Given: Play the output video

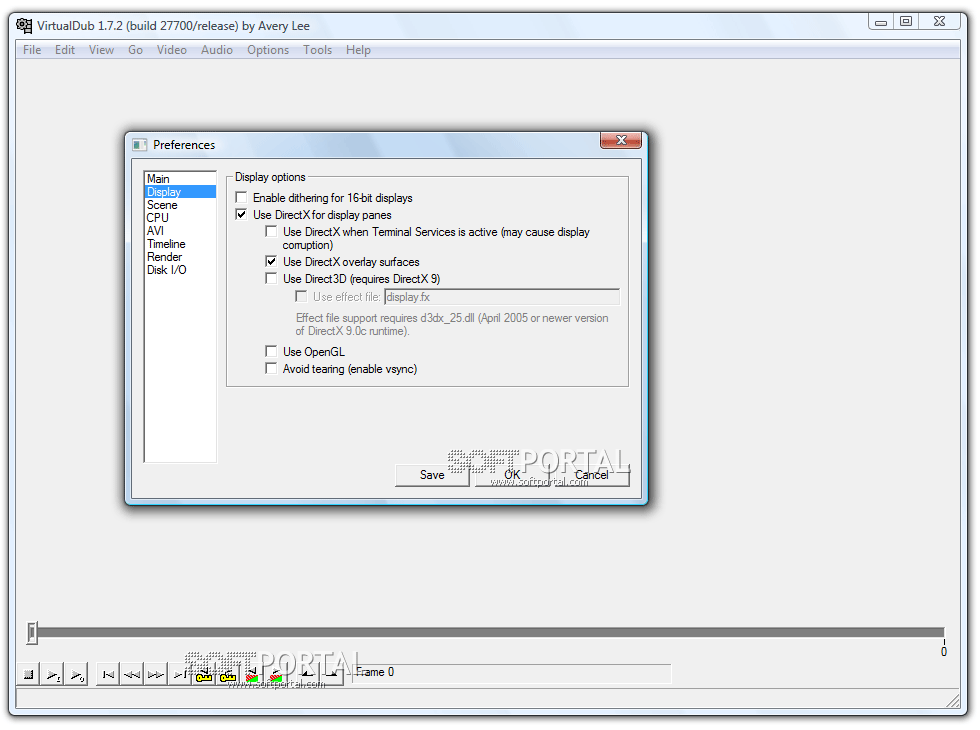Looking at the screenshot, I should [x=76, y=675].
